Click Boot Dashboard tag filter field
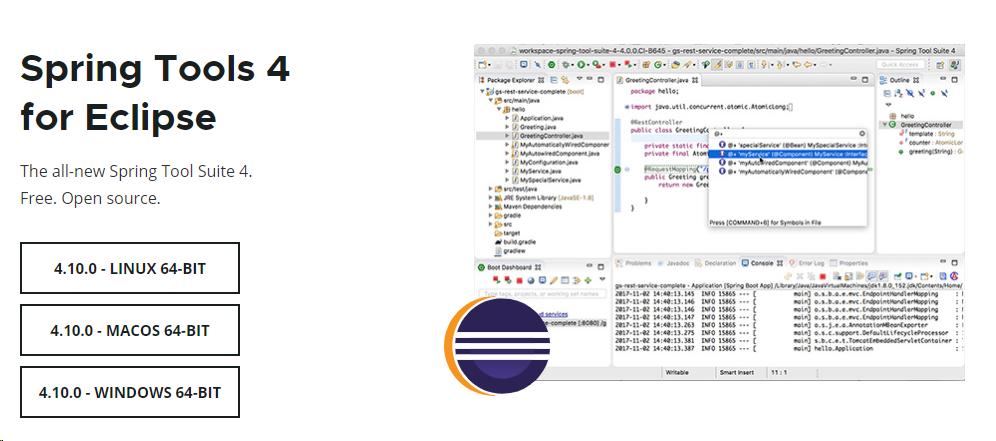The image size is (996, 441). pos(542,294)
